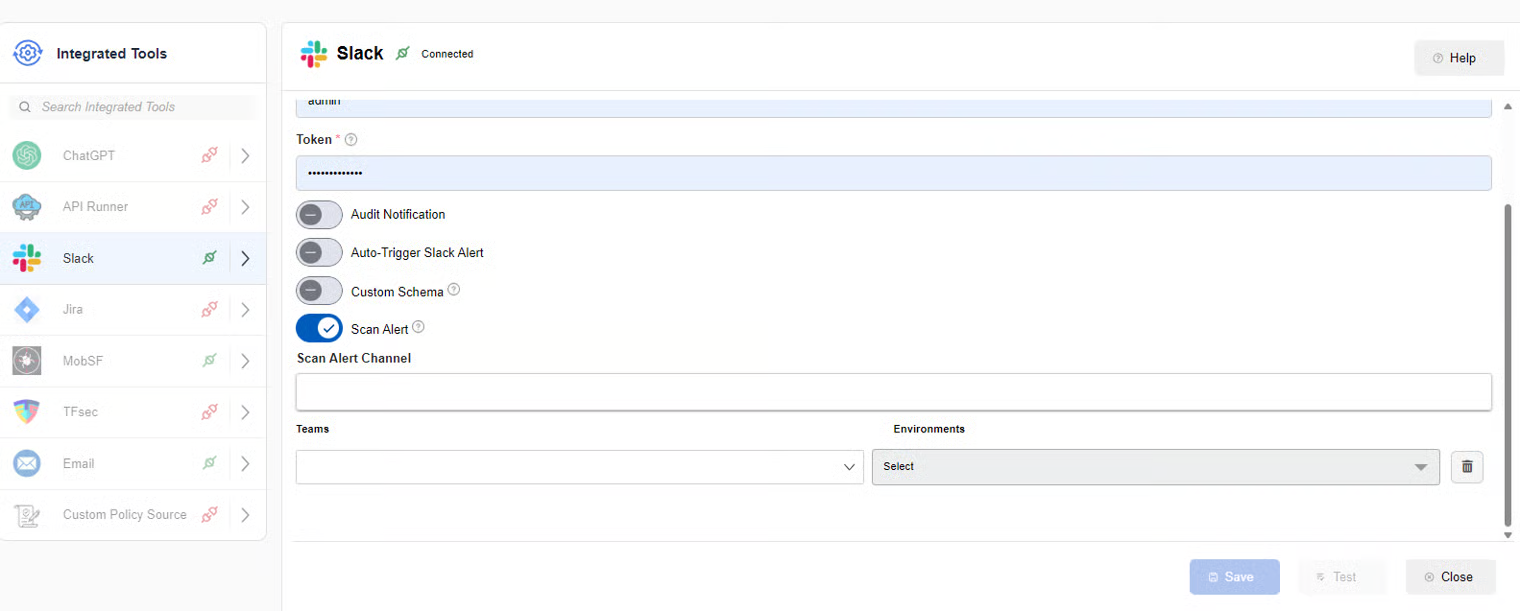The width and height of the screenshot is (1520, 611).
Task: Click the TFsec shield icon
Action: point(27,412)
